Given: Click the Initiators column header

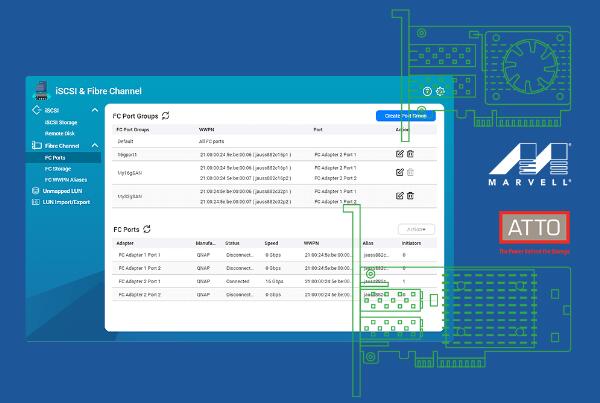Looking at the screenshot, I should (411, 243).
